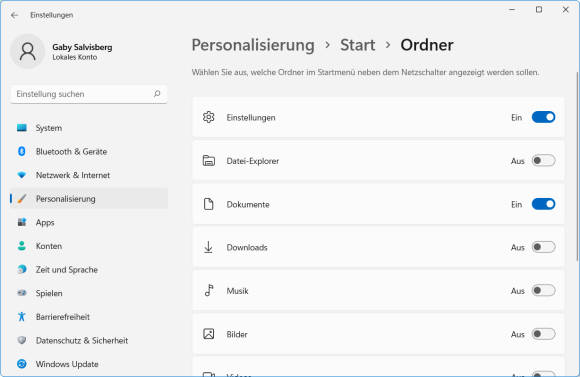Open the user profile avatar icon
Viewport: 580px width, 377px height.
pos(28,51)
